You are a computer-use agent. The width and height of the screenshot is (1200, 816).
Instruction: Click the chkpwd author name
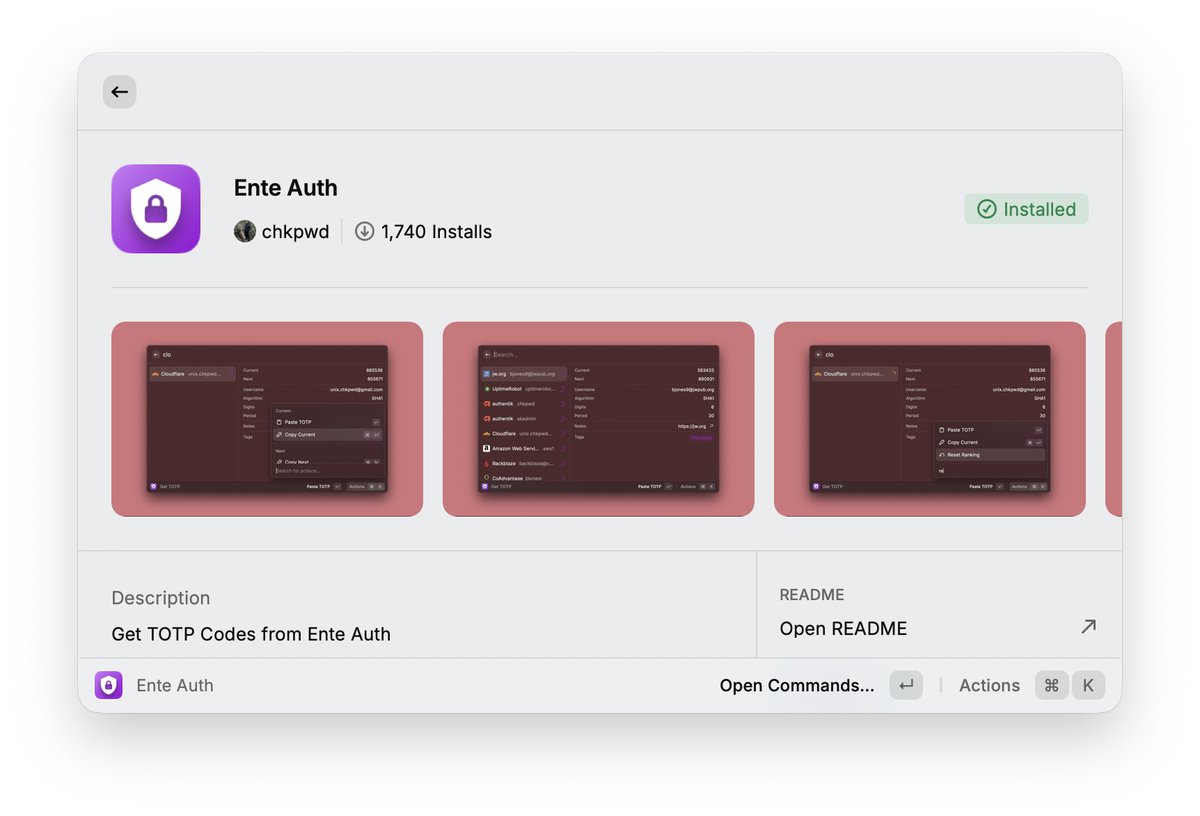(x=295, y=232)
